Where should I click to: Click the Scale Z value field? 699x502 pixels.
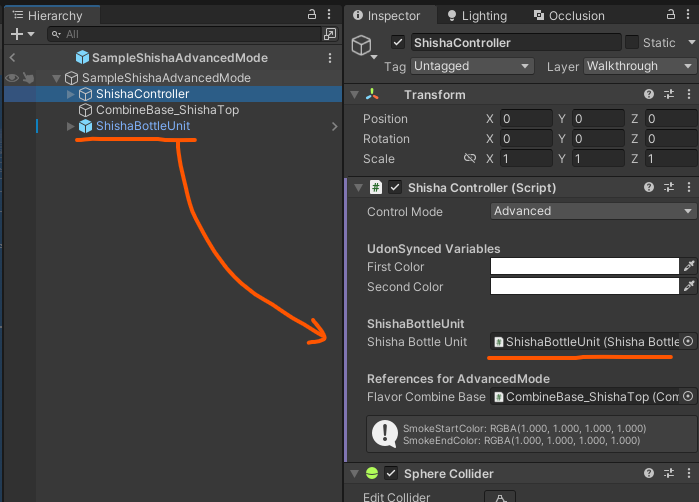pyautogui.click(x=671, y=159)
